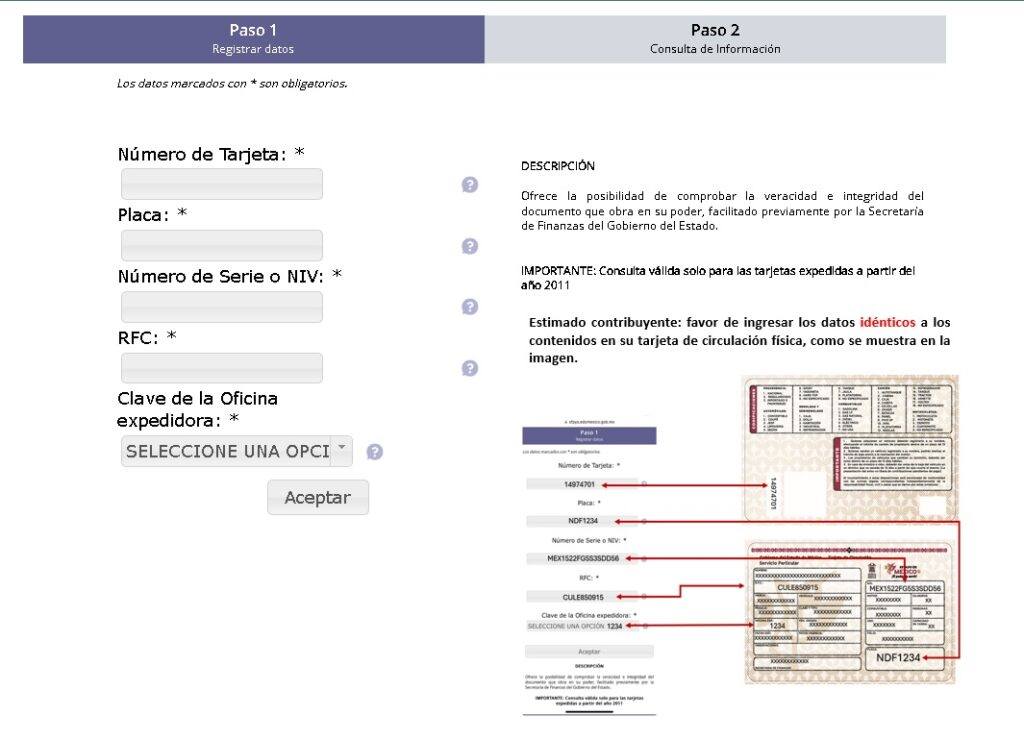Switch to the Paso 1 Registrar datos tab
1024x740 pixels.
click(x=253, y=39)
